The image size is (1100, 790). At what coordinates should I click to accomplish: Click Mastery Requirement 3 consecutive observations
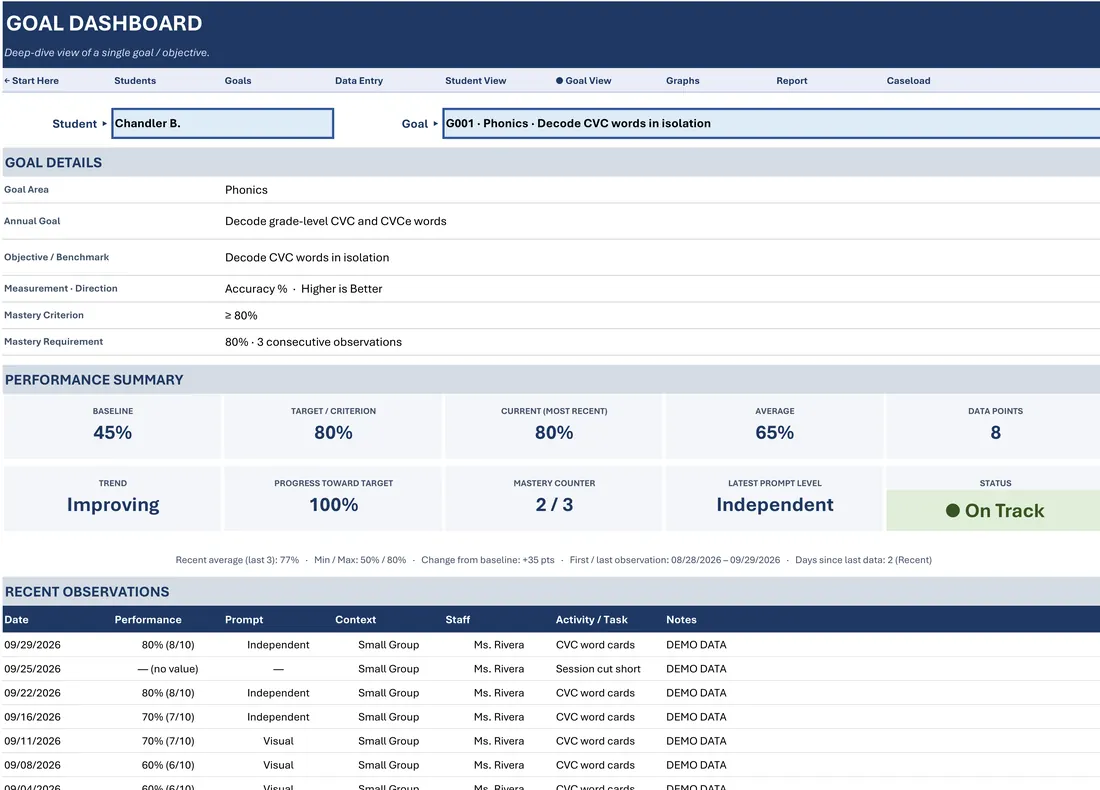[x=313, y=342]
